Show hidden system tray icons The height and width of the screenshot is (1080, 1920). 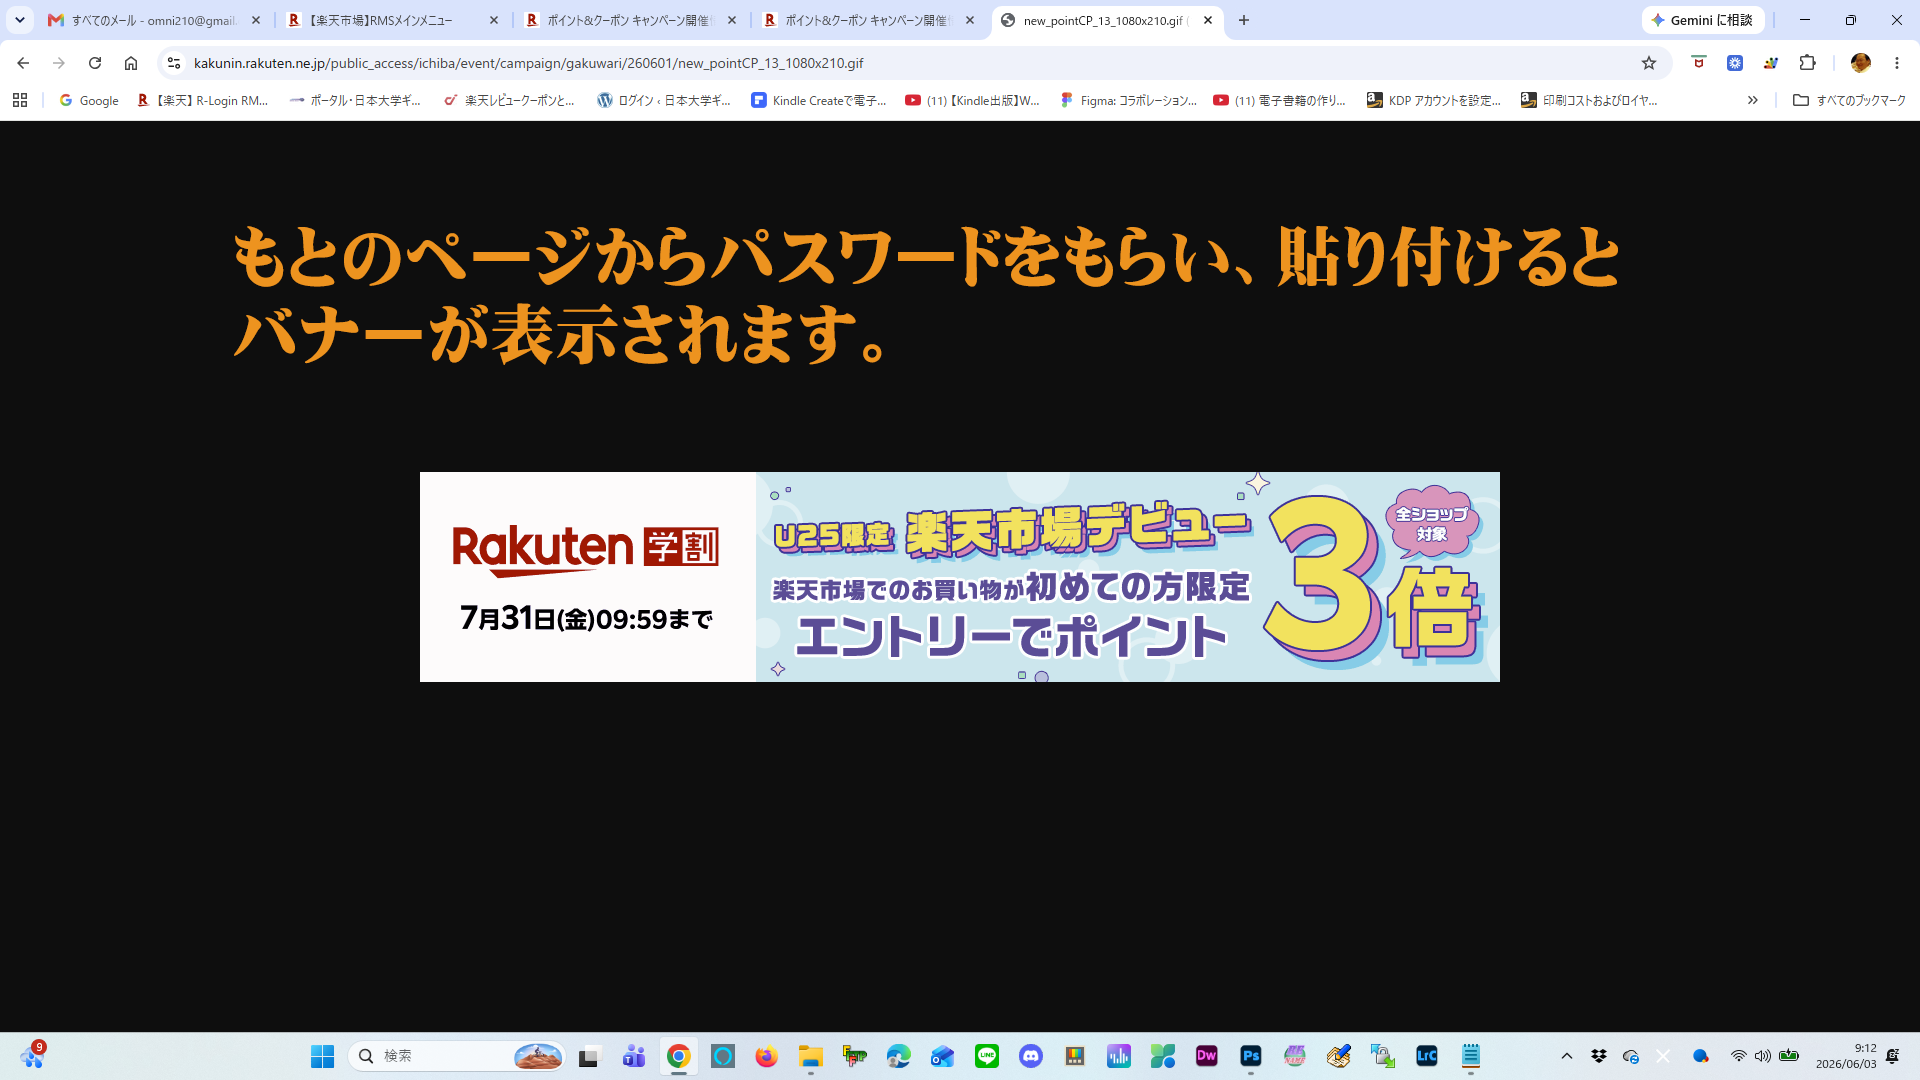pos(1567,1056)
